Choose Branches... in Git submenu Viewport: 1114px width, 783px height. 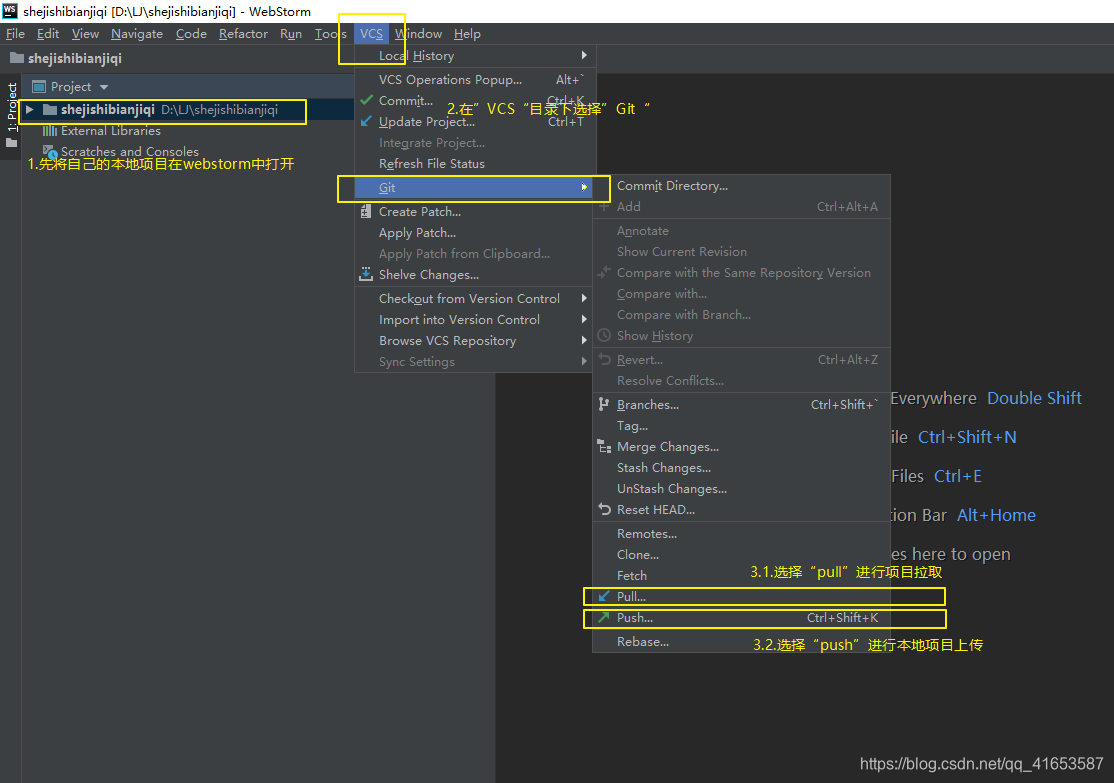pyautogui.click(x=742, y=404)
